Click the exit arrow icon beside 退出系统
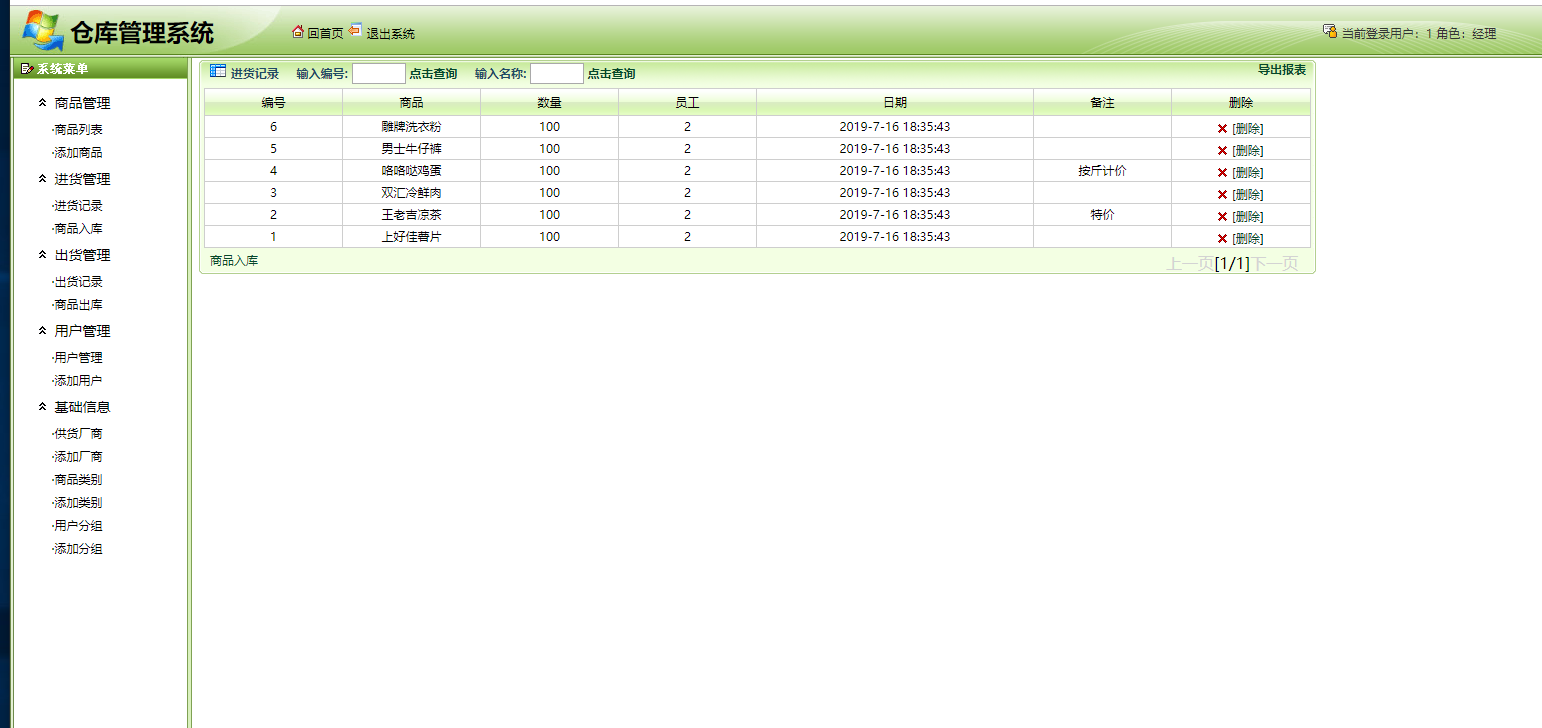Image resolution: width=1542 pixels, height=728 pixels. (355, 30)
